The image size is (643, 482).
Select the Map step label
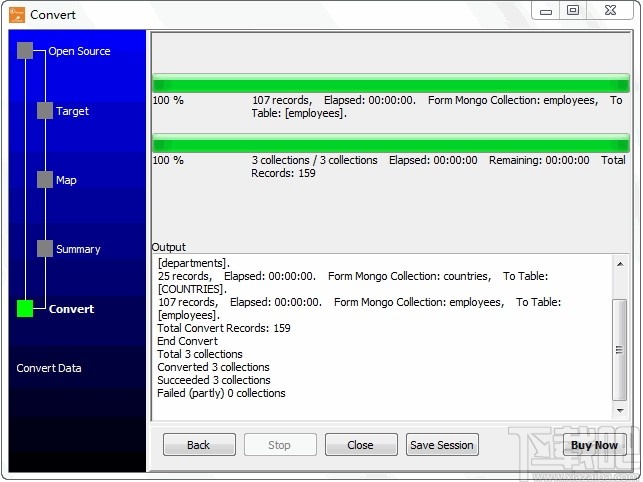pyautogui.click(x=66, y=180)
